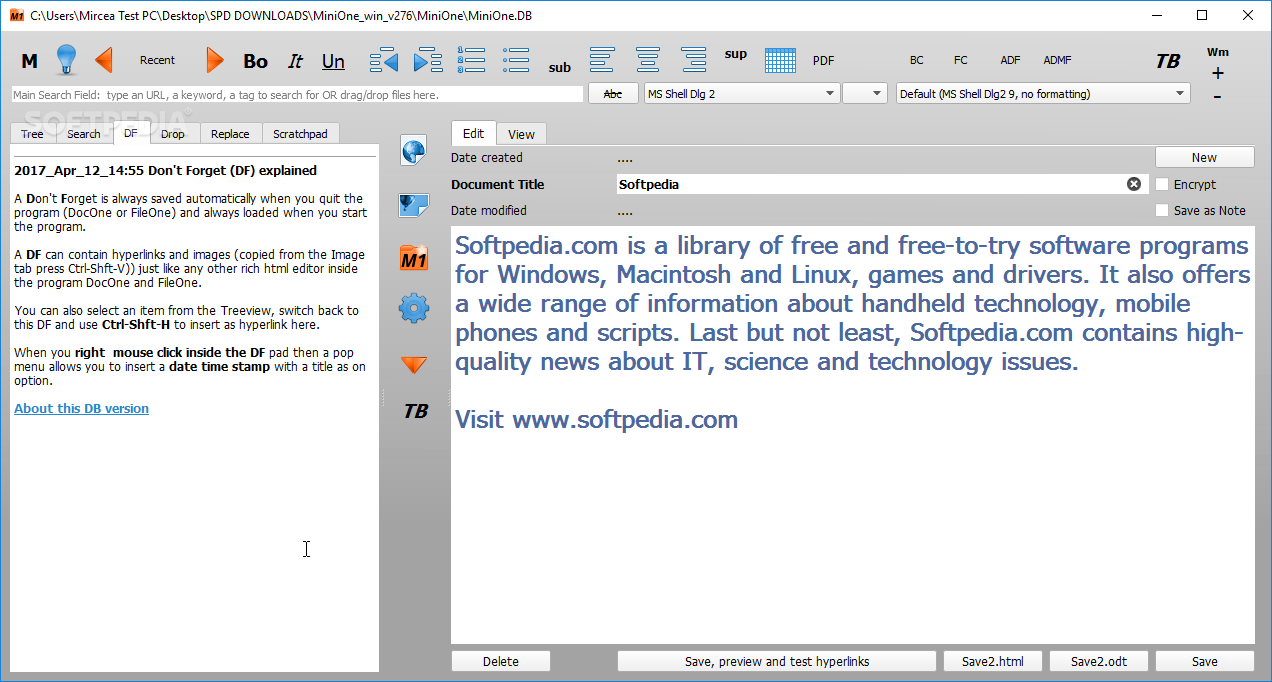Center align the text
This screenshot has height=682, width=1272.
[x=648, y=60]
